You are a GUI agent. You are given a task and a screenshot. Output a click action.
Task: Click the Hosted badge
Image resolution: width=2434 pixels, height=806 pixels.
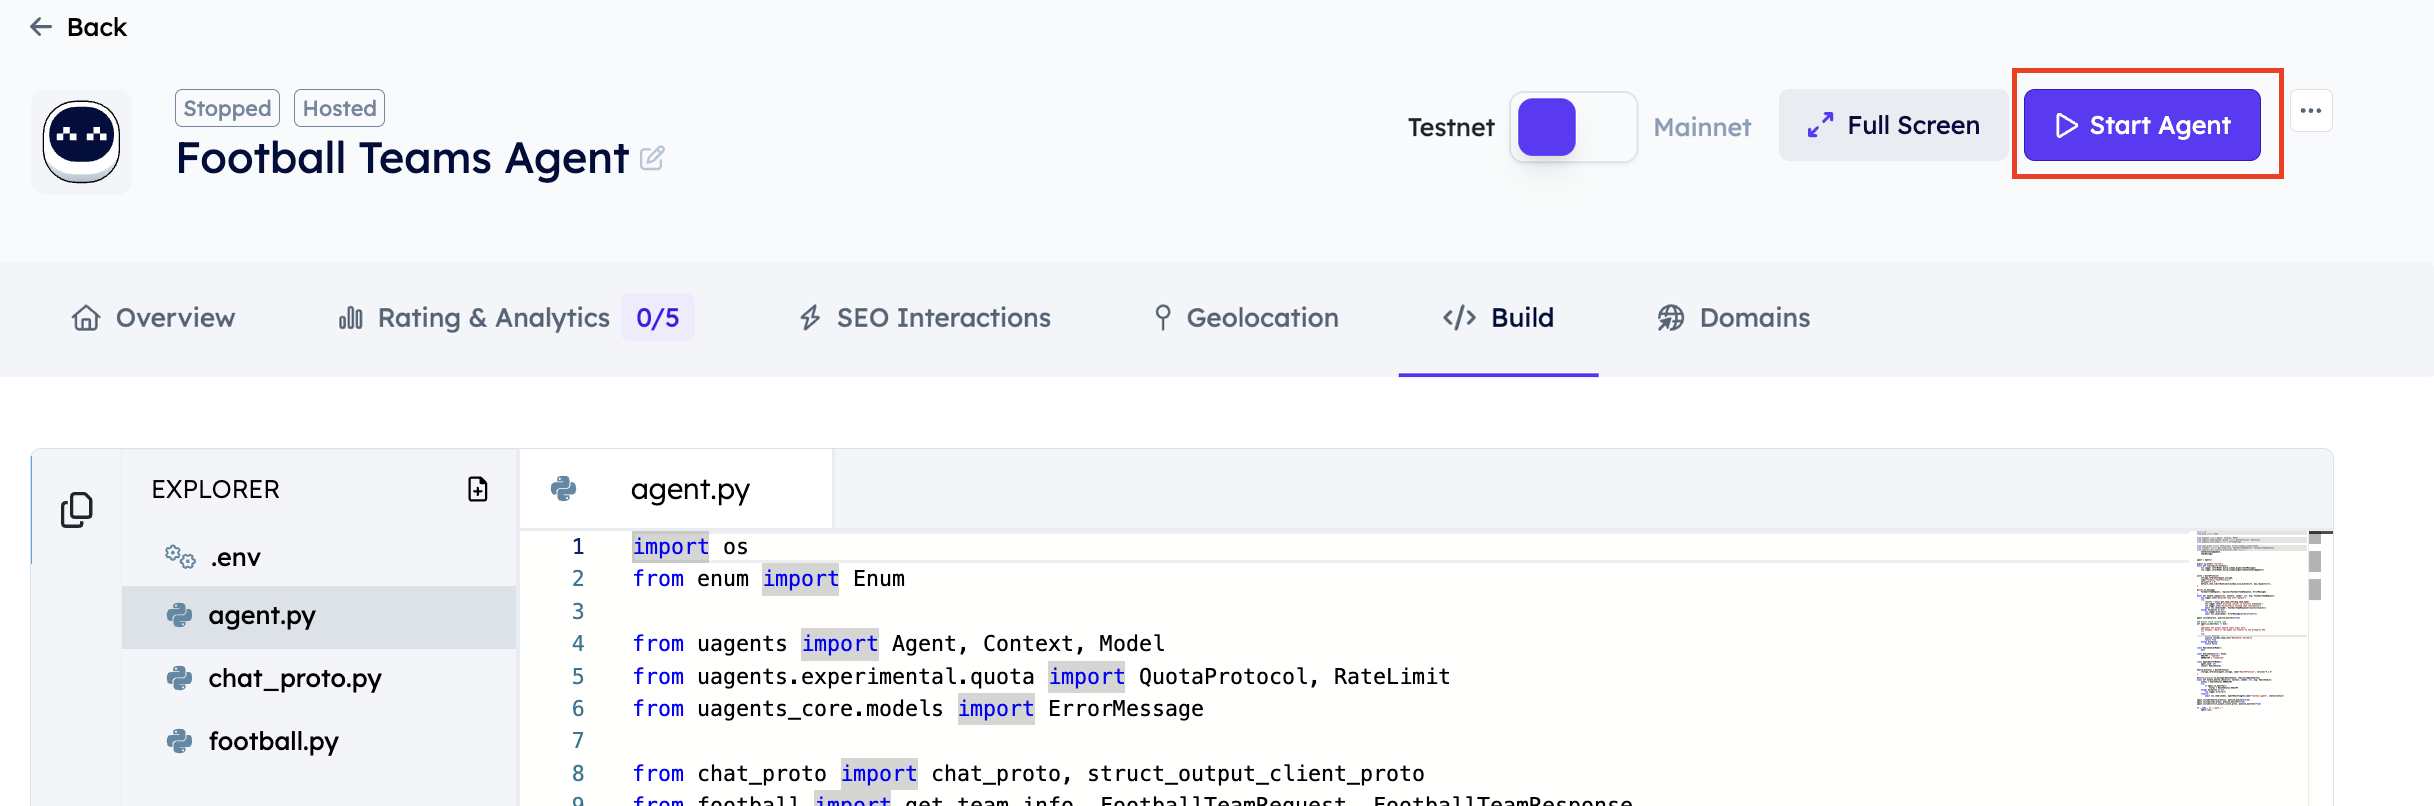340,108
